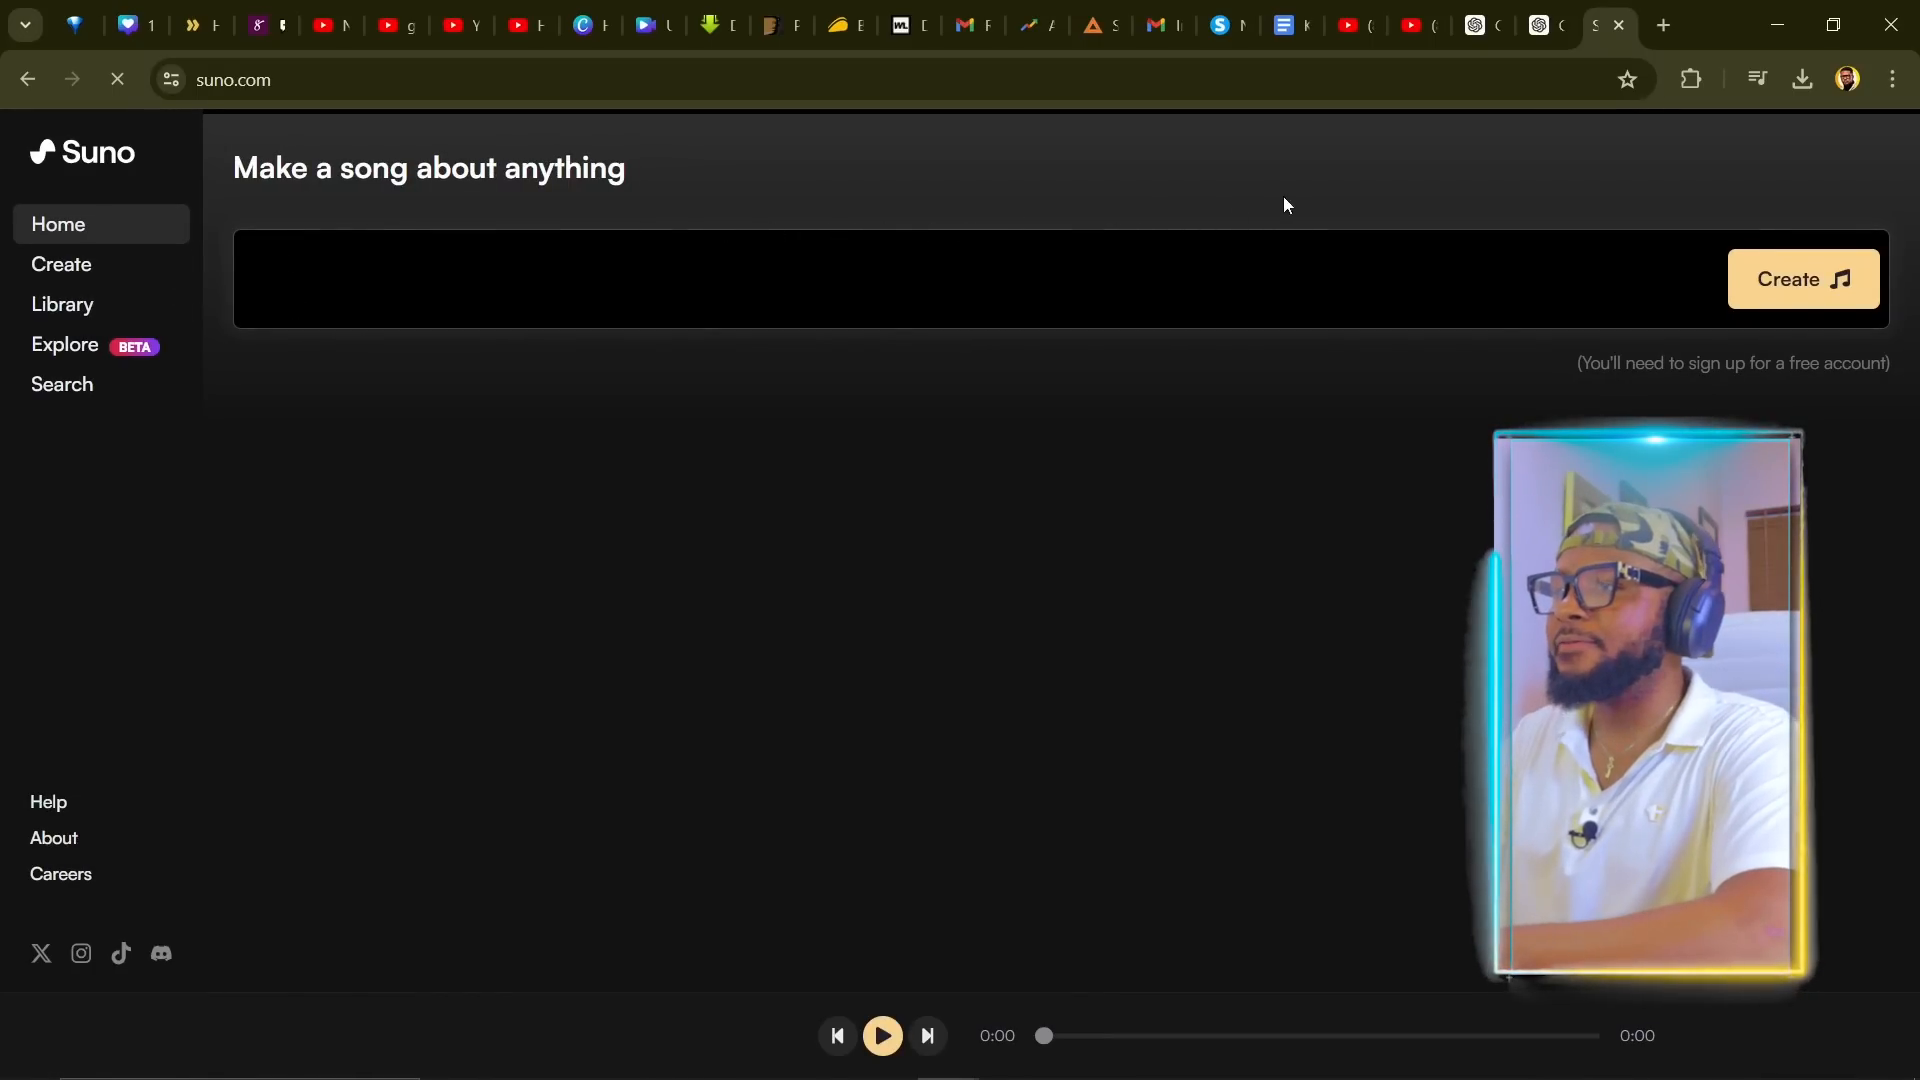Viewport: 1920px width, 1080px height.
Task: Switch to the Canva C icon tab
Action: click(x=591, y=25)
